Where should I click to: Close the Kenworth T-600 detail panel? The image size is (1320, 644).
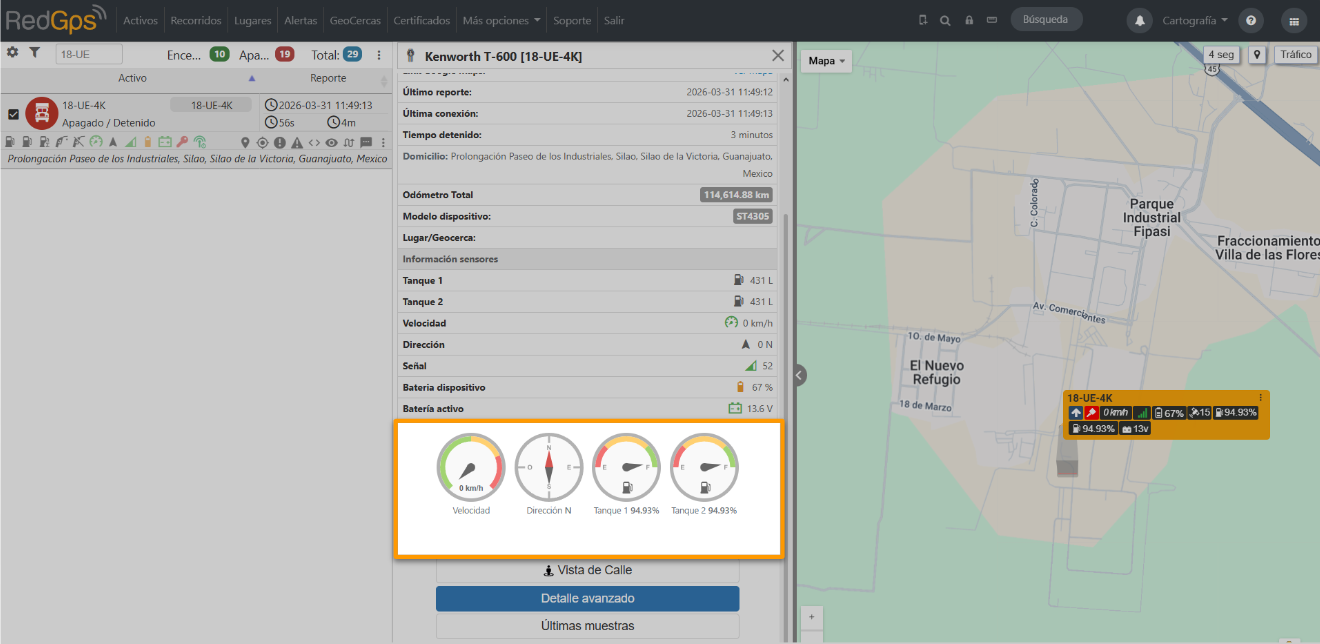point(778,56)
